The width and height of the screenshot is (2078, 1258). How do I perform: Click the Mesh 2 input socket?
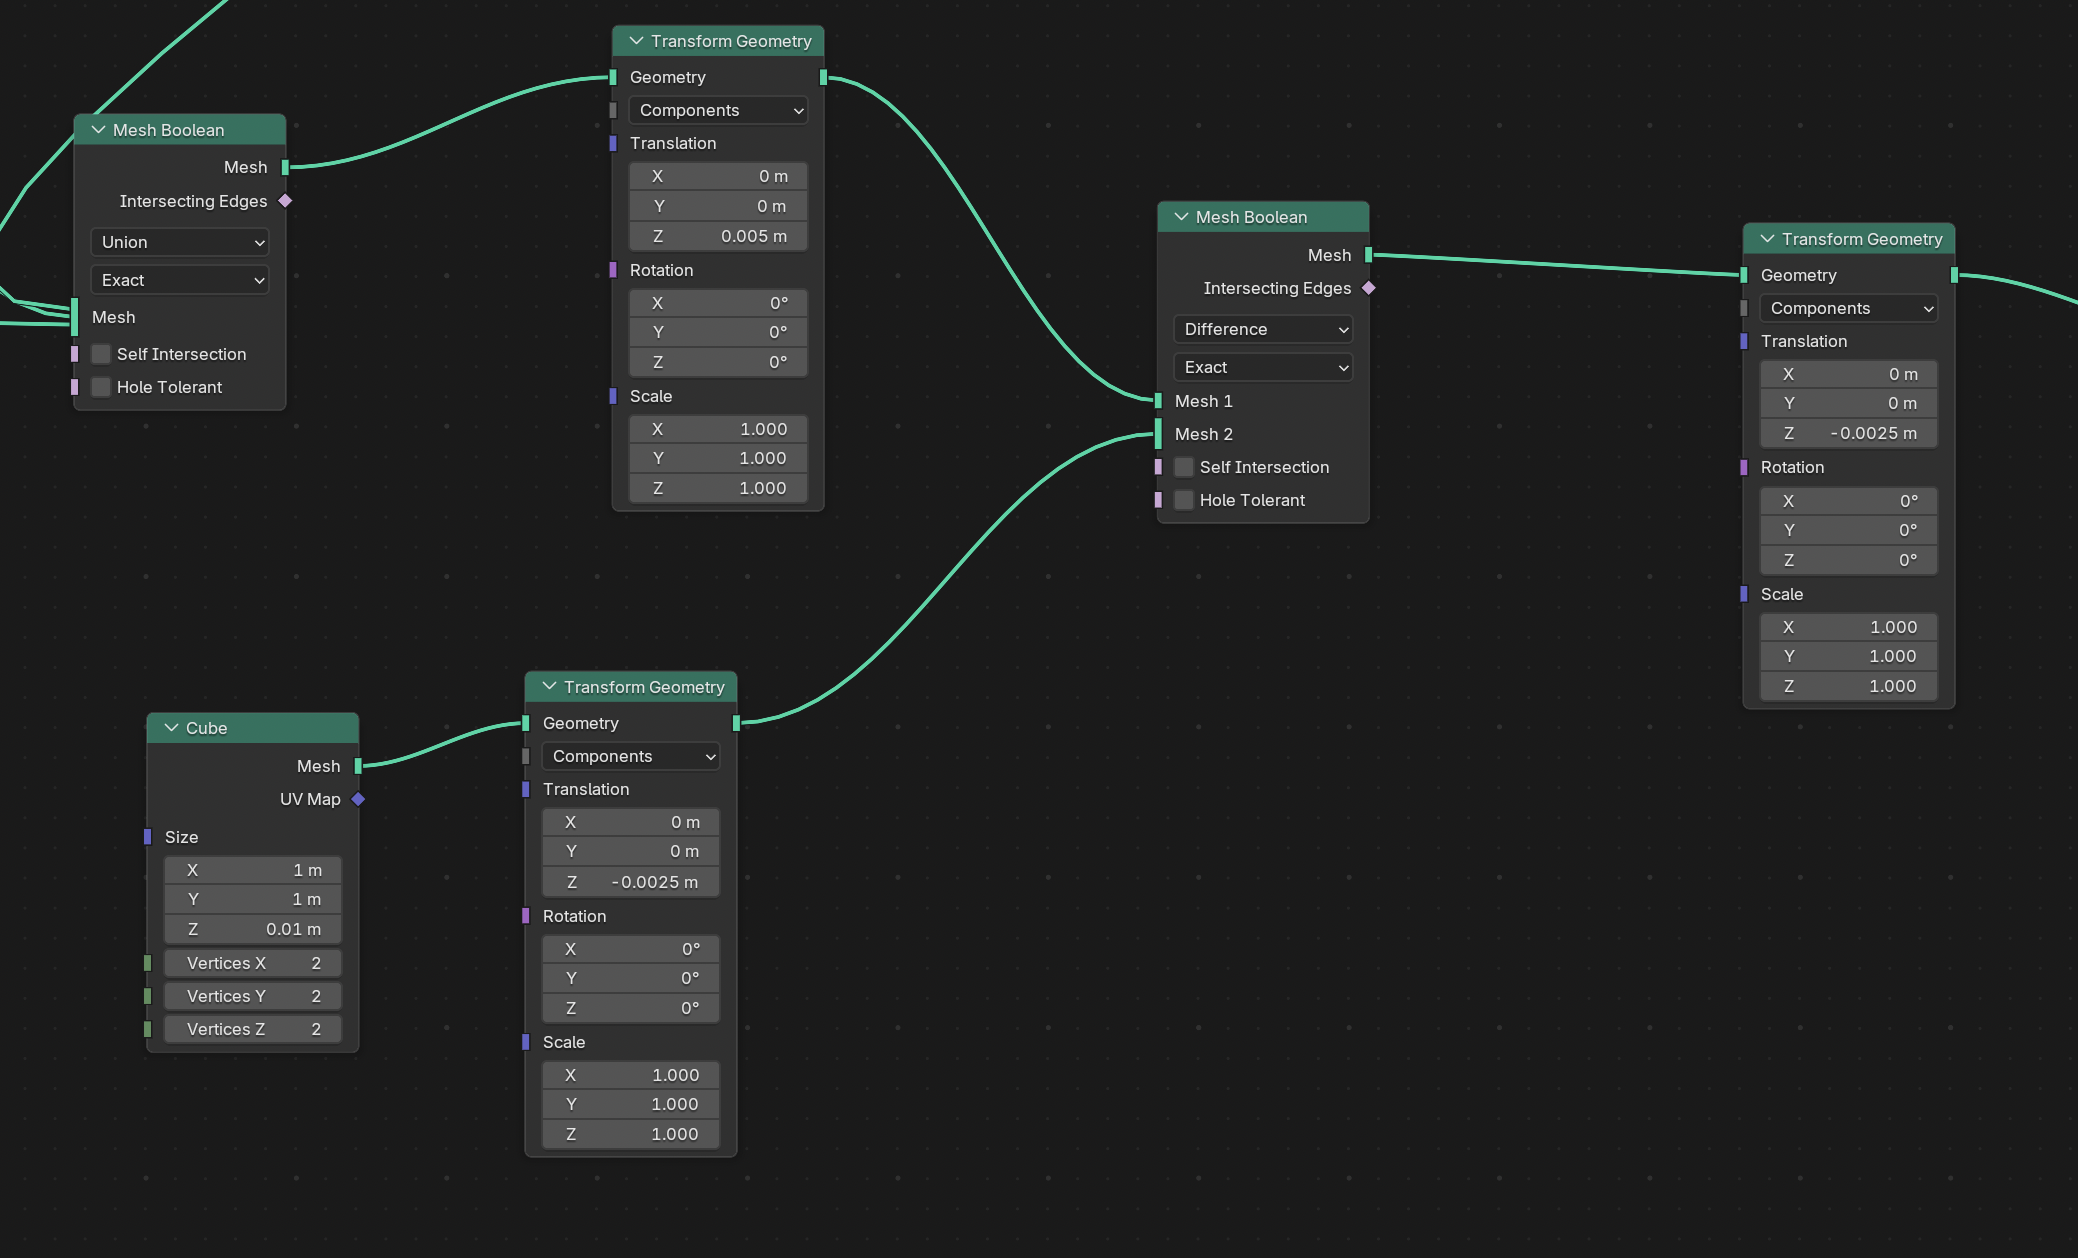point(1158,434)
